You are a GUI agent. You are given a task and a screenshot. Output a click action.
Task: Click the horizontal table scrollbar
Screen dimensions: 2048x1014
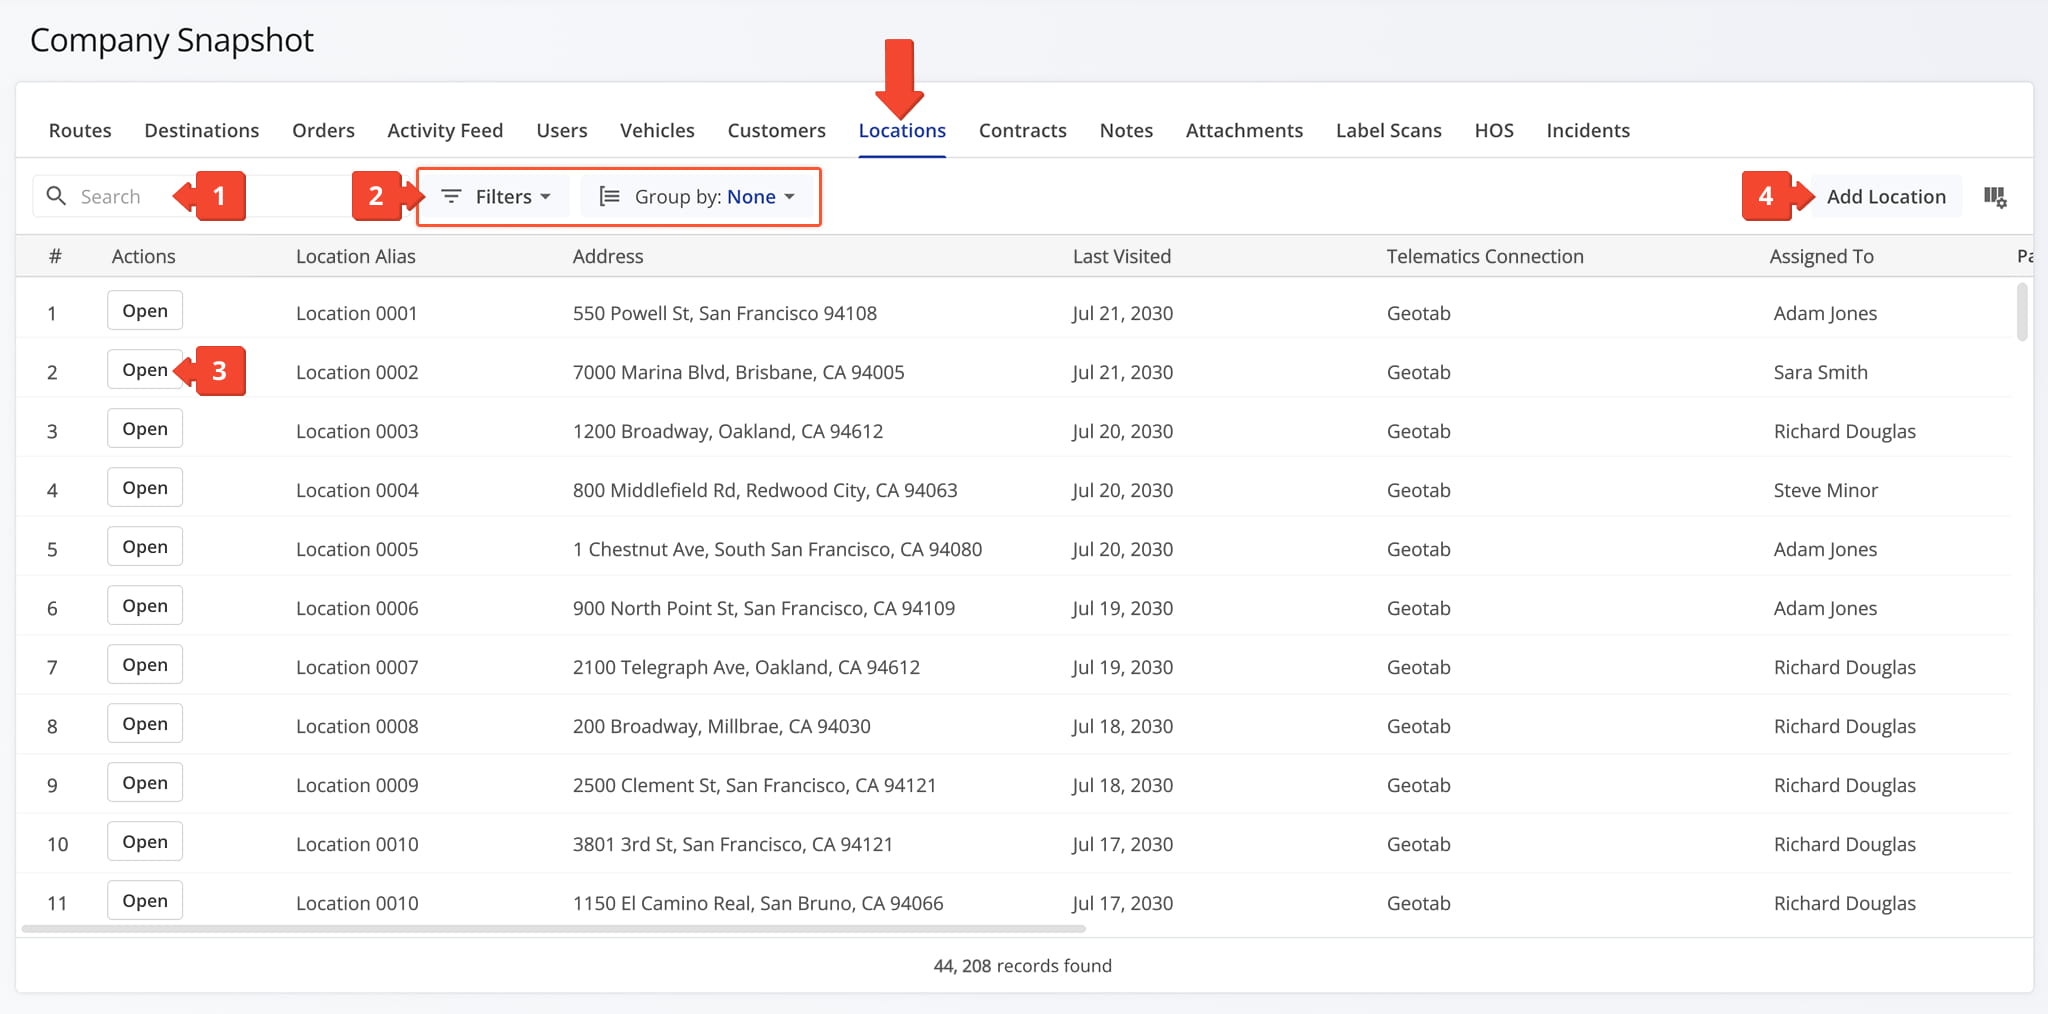554,928
